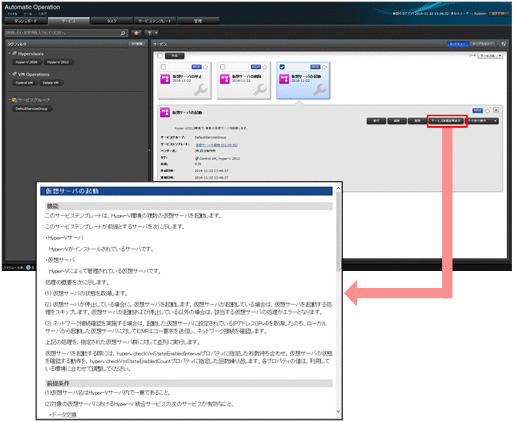Open the ヘルプ menu

[x=42, y=14]
